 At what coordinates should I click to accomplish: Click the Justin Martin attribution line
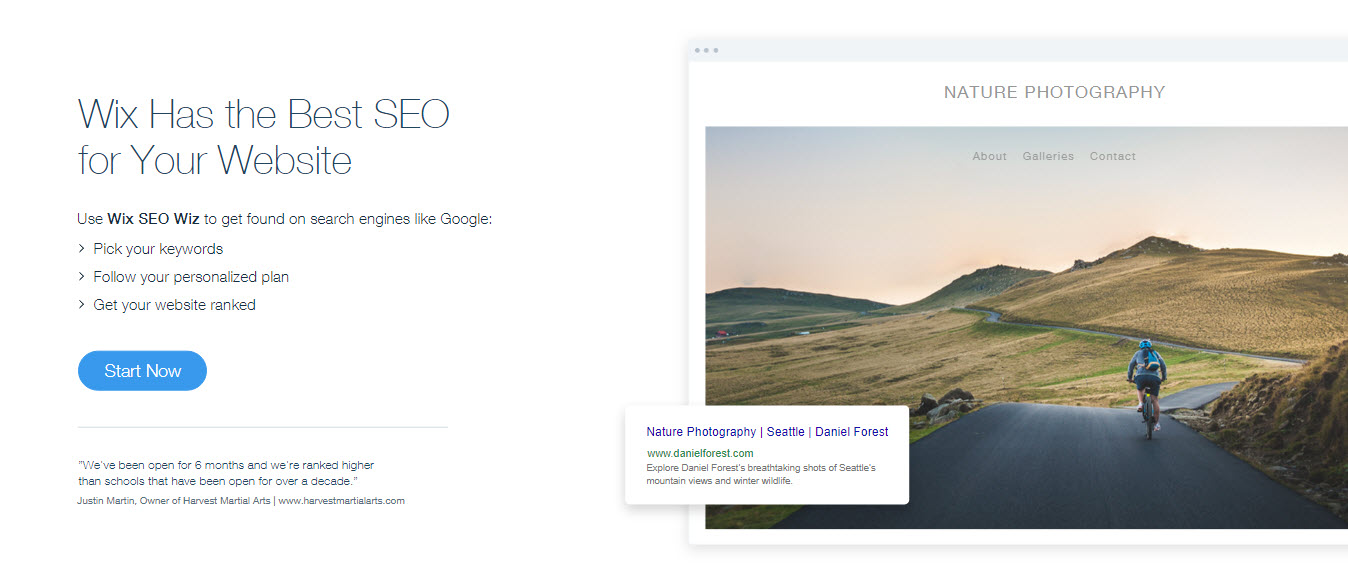(241, 500)
